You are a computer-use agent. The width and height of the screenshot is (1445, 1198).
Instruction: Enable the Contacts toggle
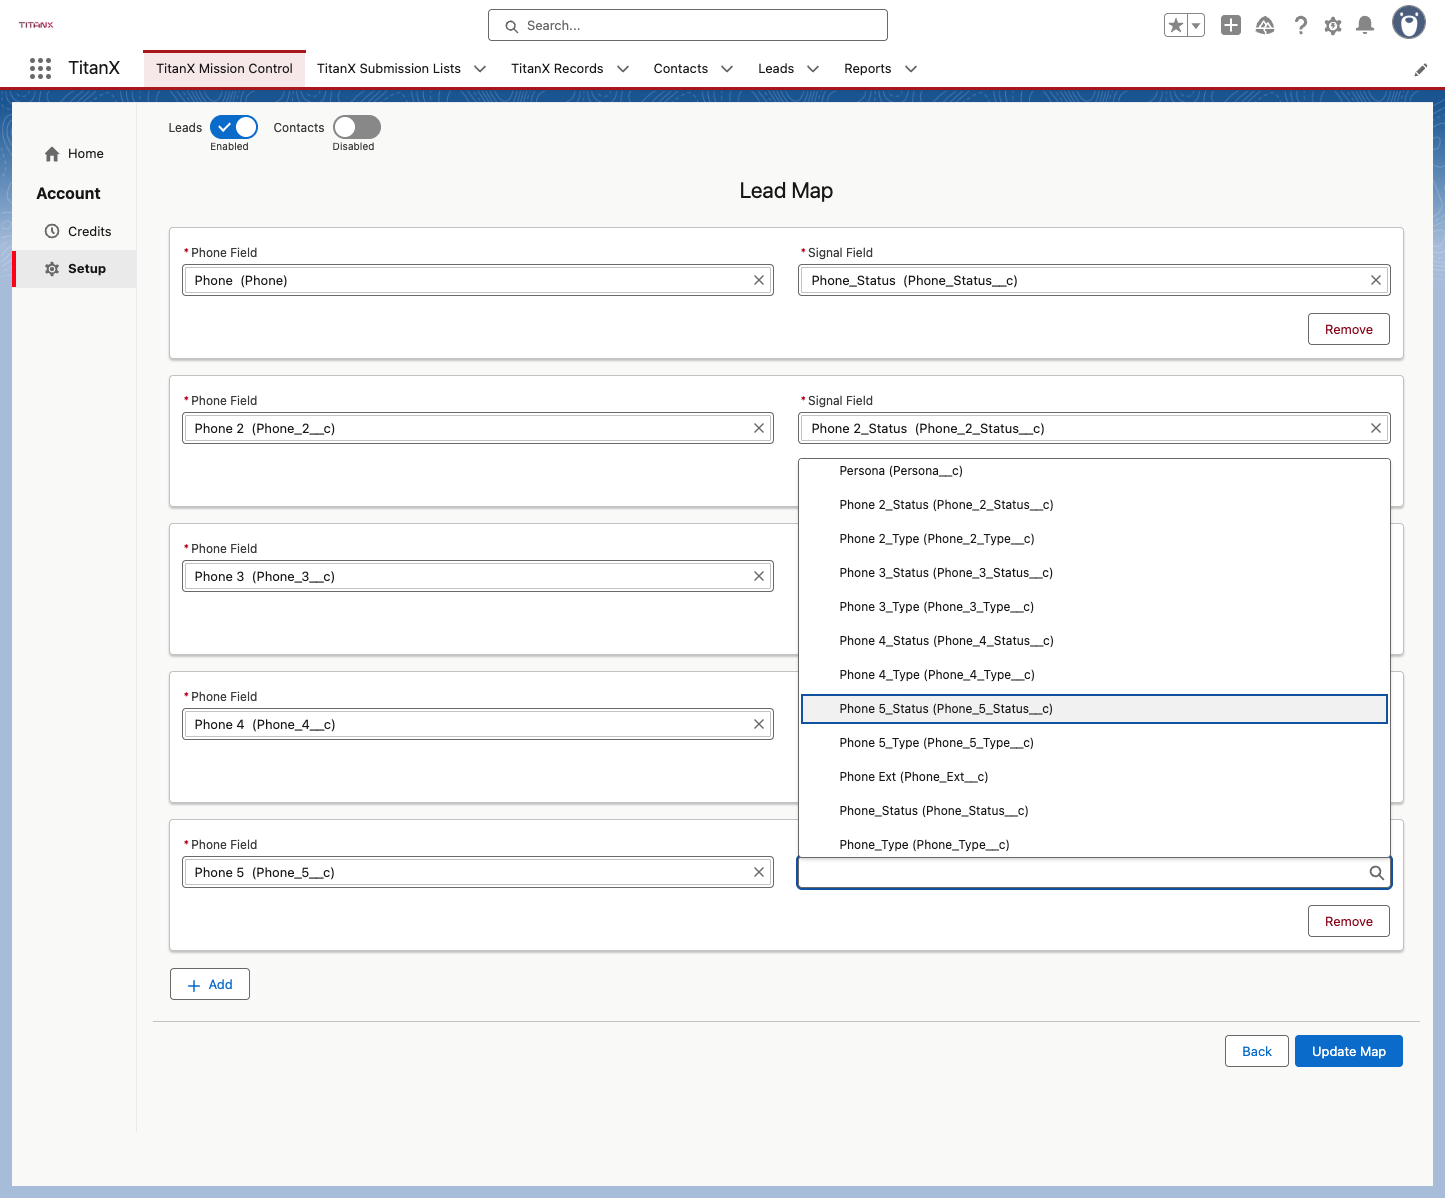[357, 127]
